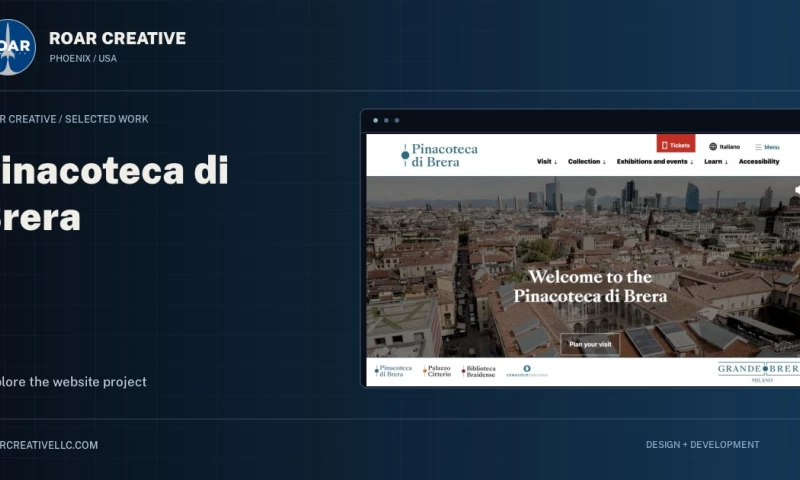
Task: Click the Pinacoteca di Brera footer logo
Action: coord(393,371)
